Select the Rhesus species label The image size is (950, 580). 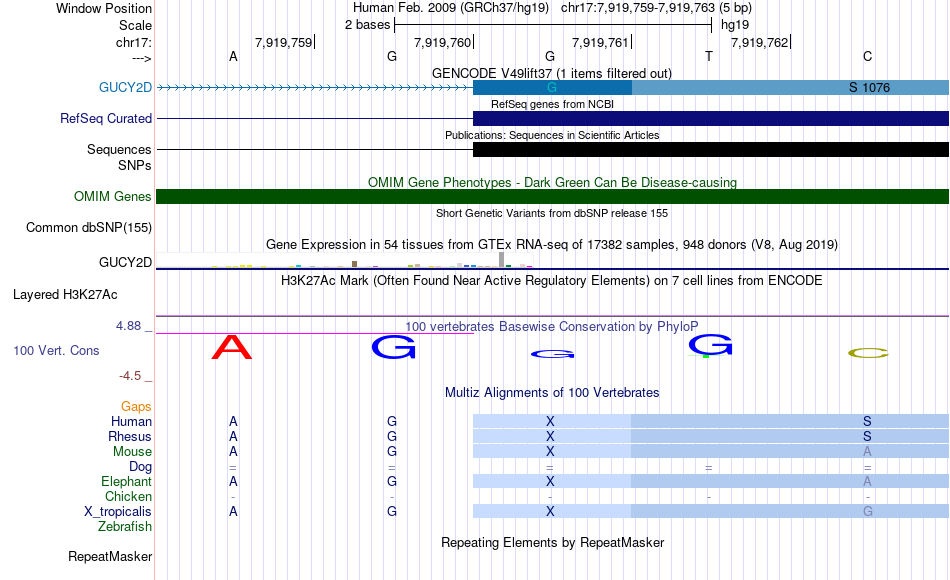(130, 436)
